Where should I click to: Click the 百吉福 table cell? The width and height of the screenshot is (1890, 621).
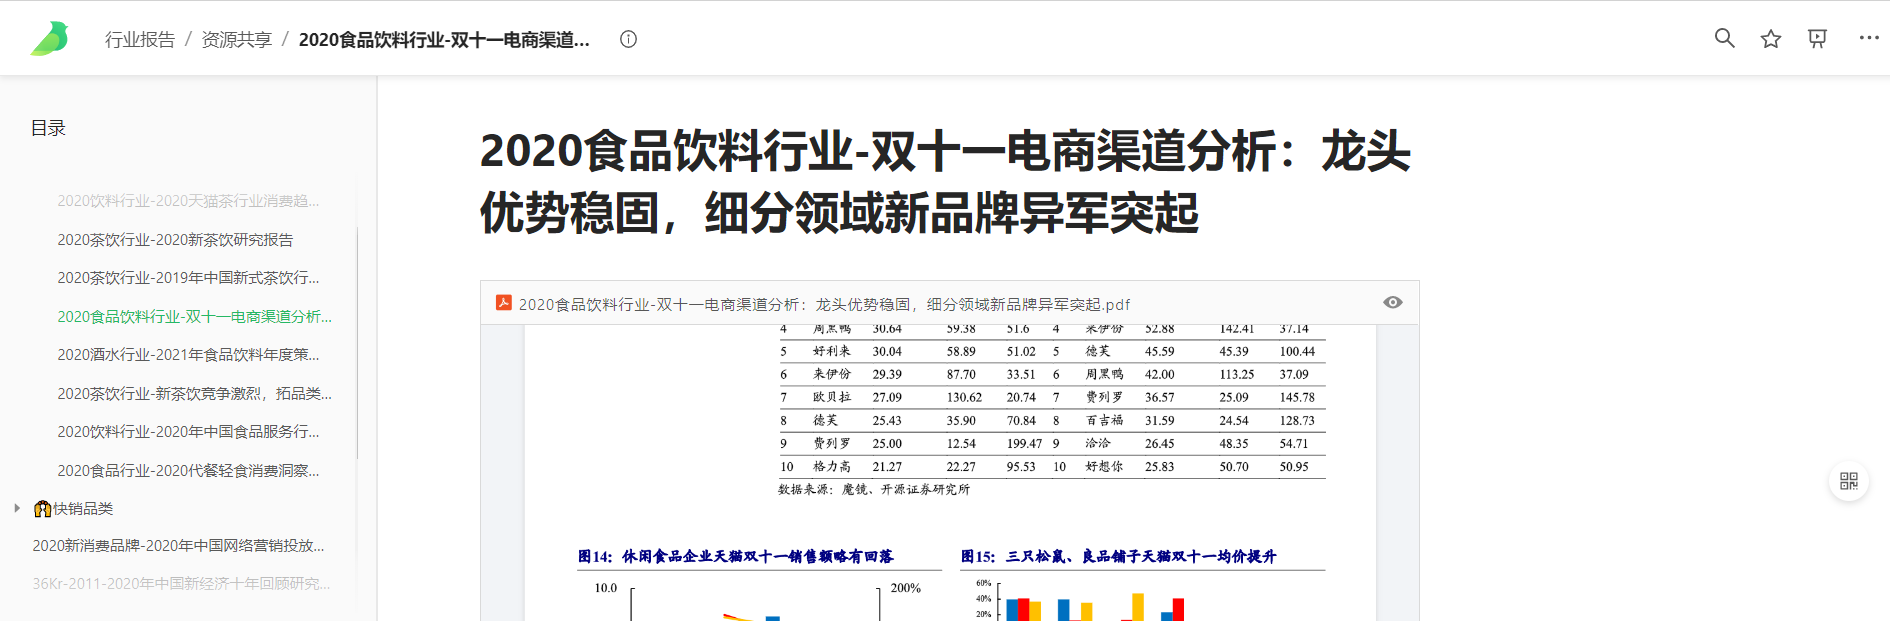[1104, 420]
